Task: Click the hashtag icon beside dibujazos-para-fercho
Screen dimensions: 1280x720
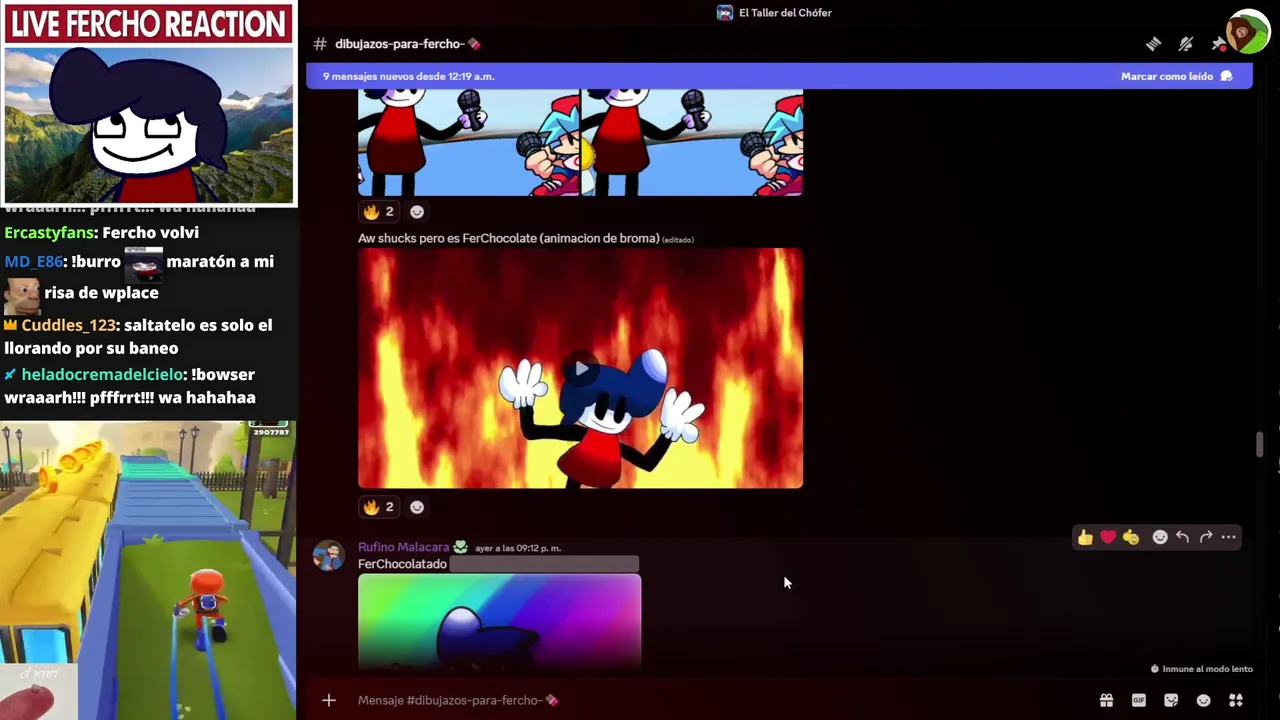Action: (x=320, y=44)
